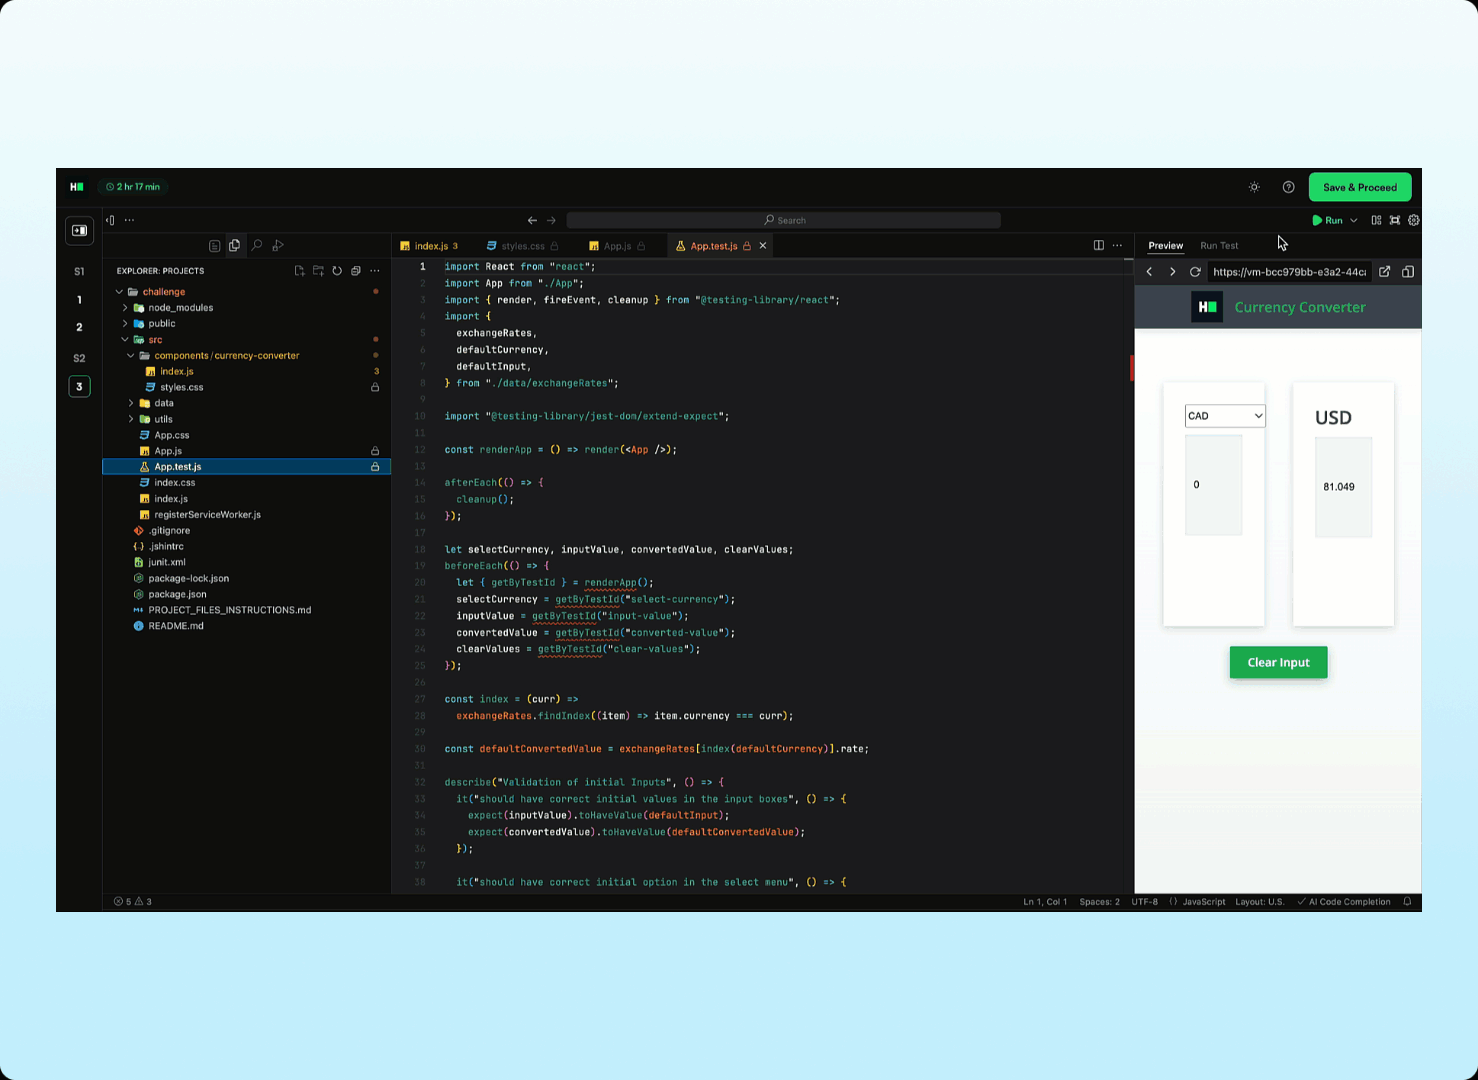Viewport: 1478px width, 1080px height.
Task: Open the help question mark icon
Action: click(x=1288, y=187)
